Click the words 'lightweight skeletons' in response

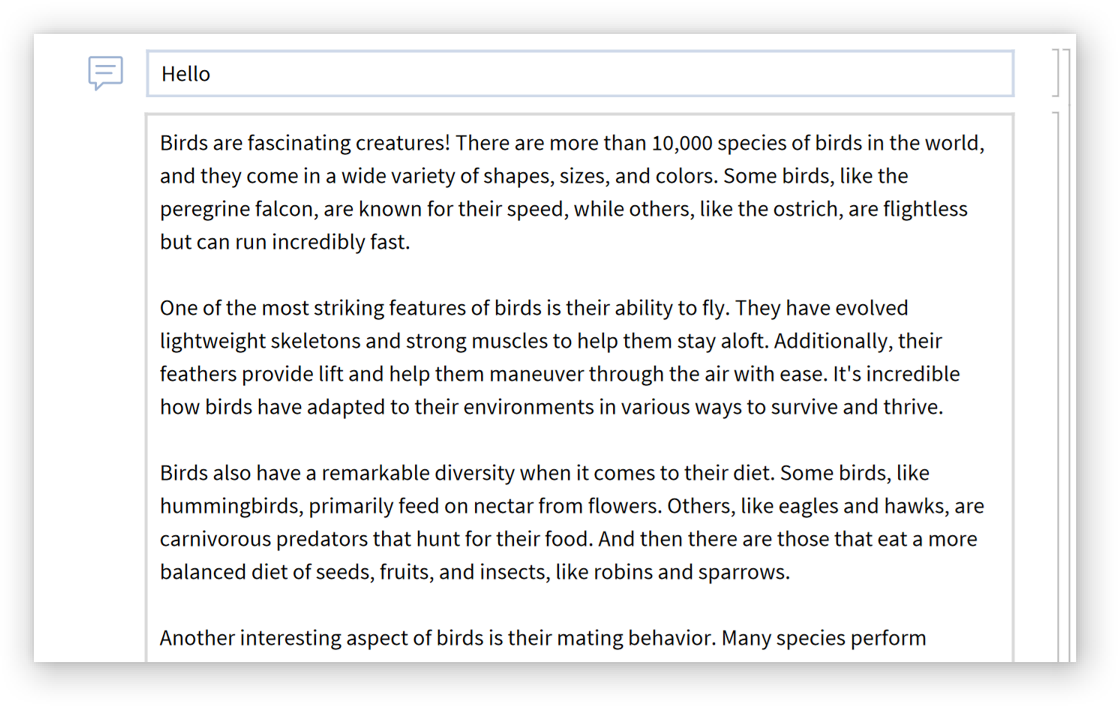coord(259,341)
